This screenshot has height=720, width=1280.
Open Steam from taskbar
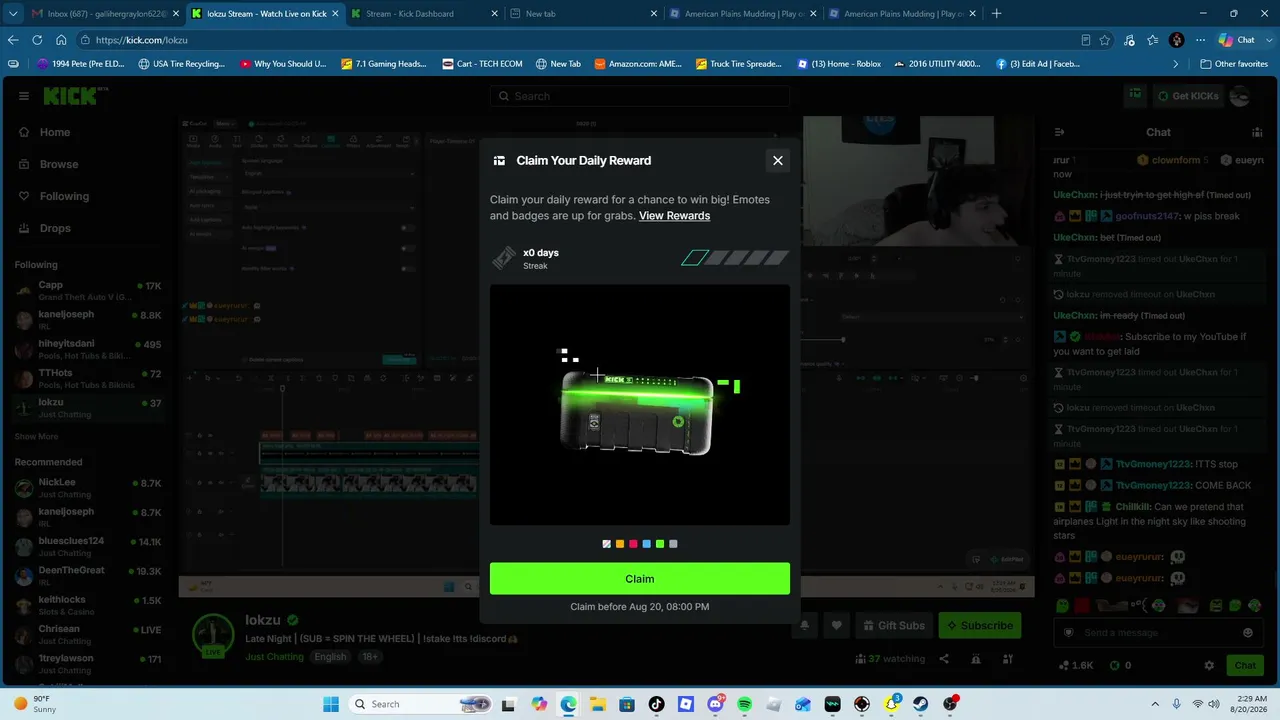(921, 704)
